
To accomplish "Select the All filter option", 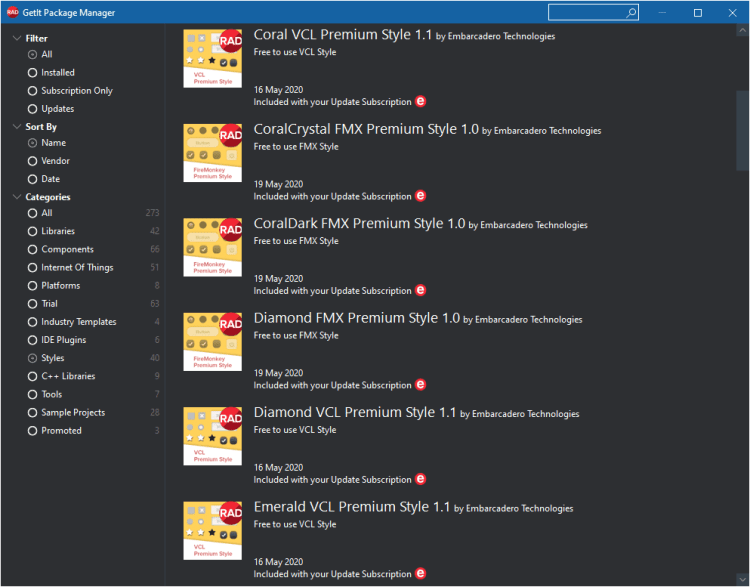I will coord(40,55).
